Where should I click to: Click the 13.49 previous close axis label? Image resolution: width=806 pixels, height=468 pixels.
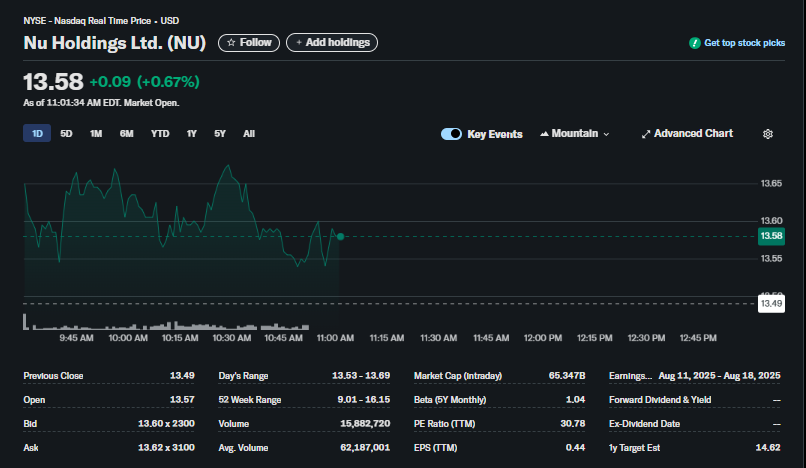click(772, 303)
